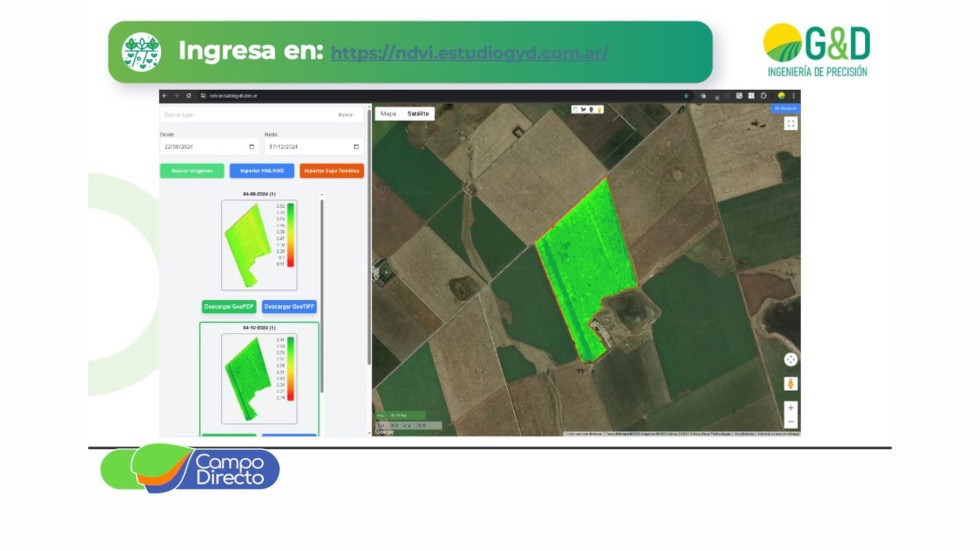Click the map camera rotation control icon
The image size is (980, 551).
tap(790, 359)
